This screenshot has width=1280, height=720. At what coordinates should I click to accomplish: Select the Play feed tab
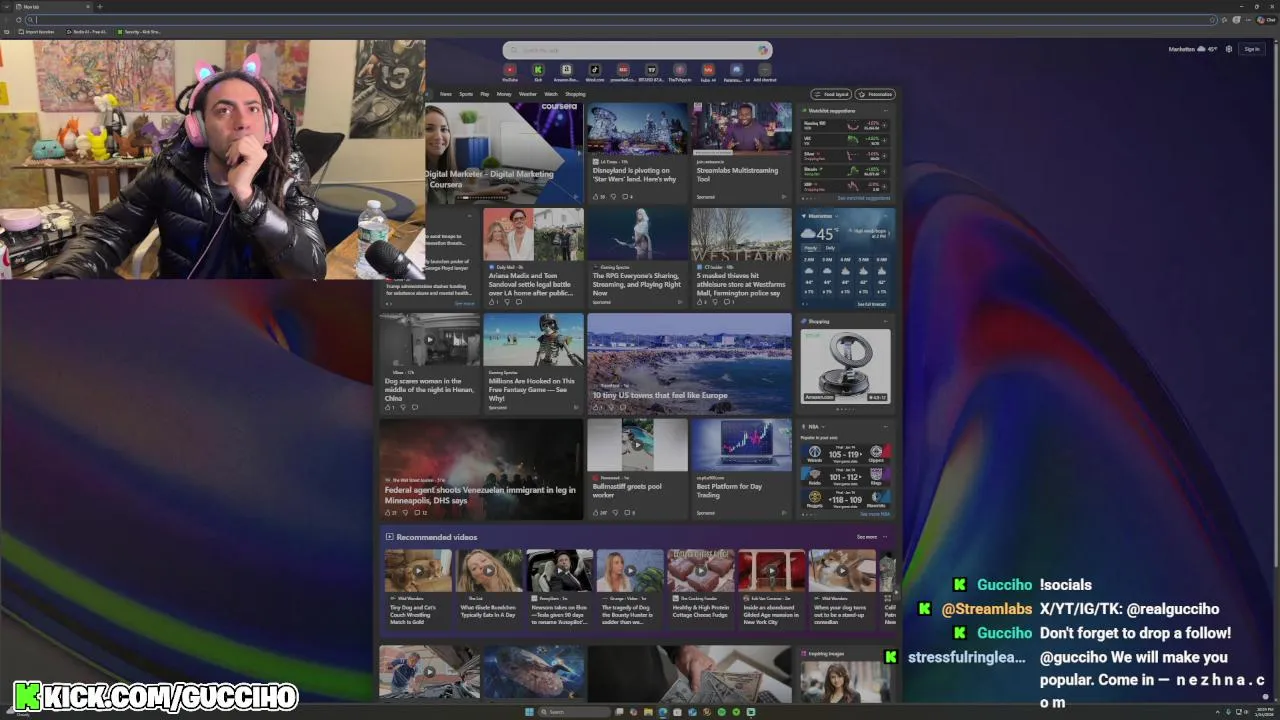[x=485, y=94]
